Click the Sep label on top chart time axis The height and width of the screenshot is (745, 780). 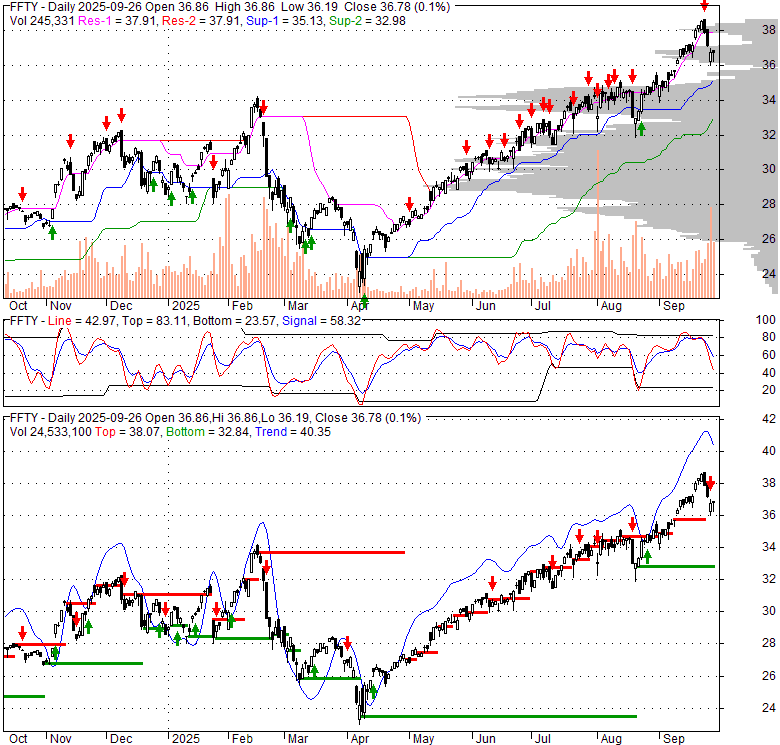674,306
